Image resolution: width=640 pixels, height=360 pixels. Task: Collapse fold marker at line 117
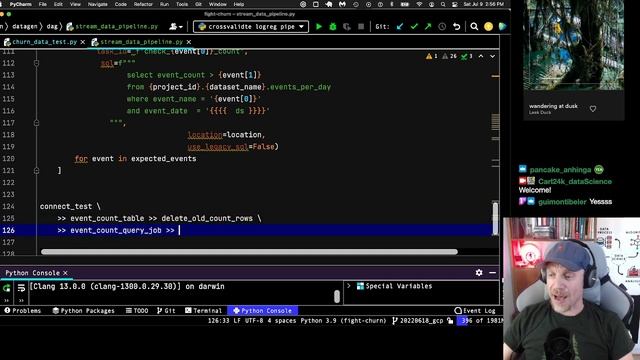pos(36,123)
